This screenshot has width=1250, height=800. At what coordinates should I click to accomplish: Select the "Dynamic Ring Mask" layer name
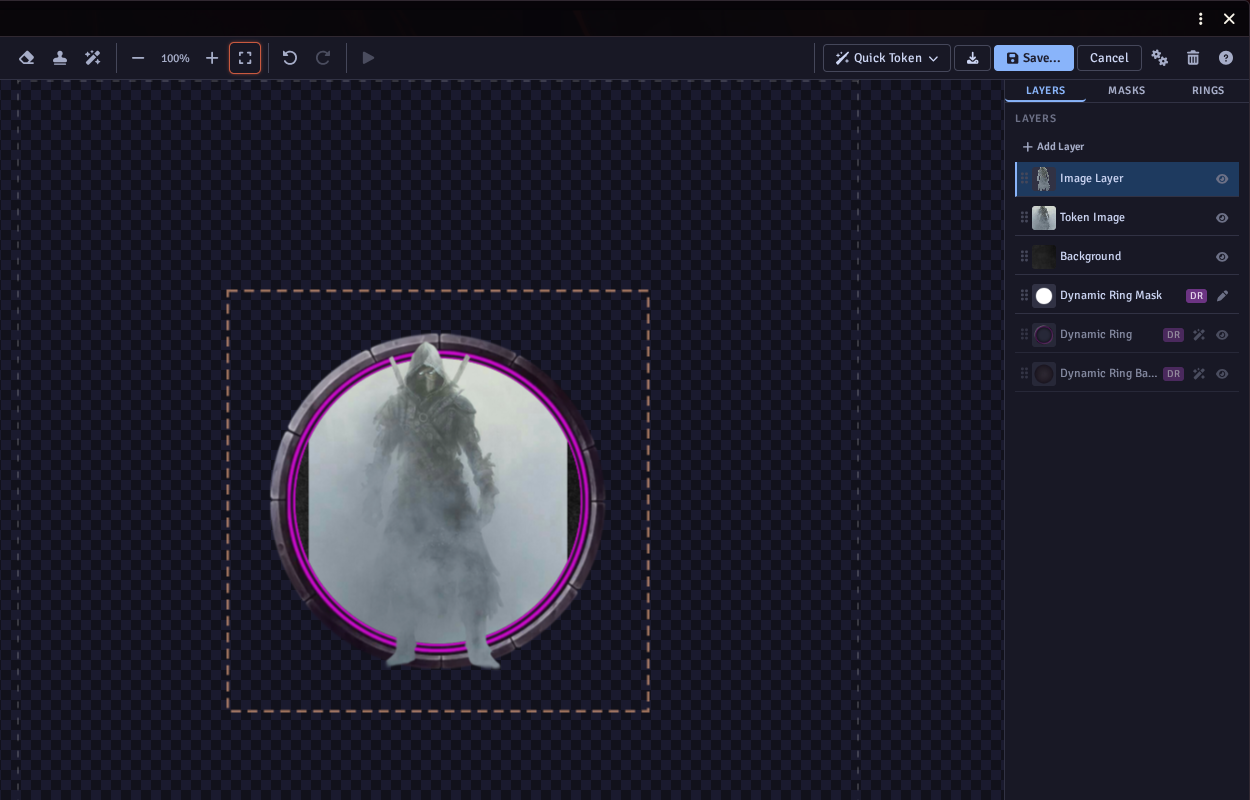coord(1111,296)
